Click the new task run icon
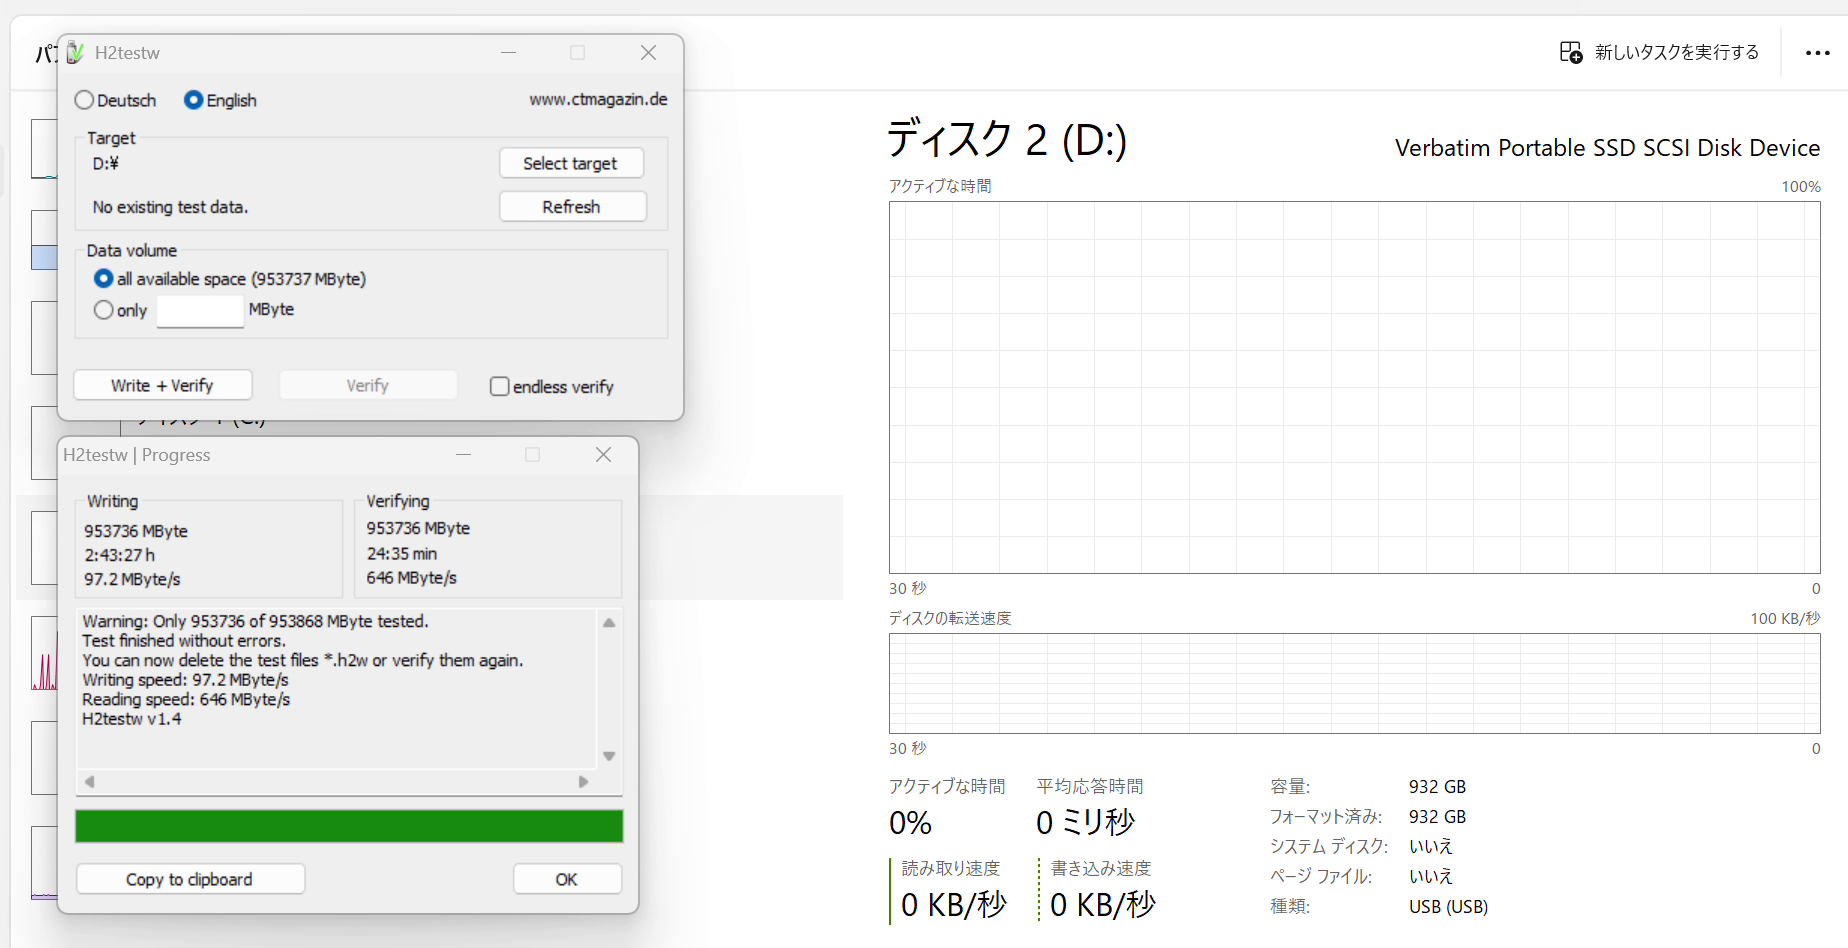The height and width of the screenshot is (948, 1848). (1570, 52)
